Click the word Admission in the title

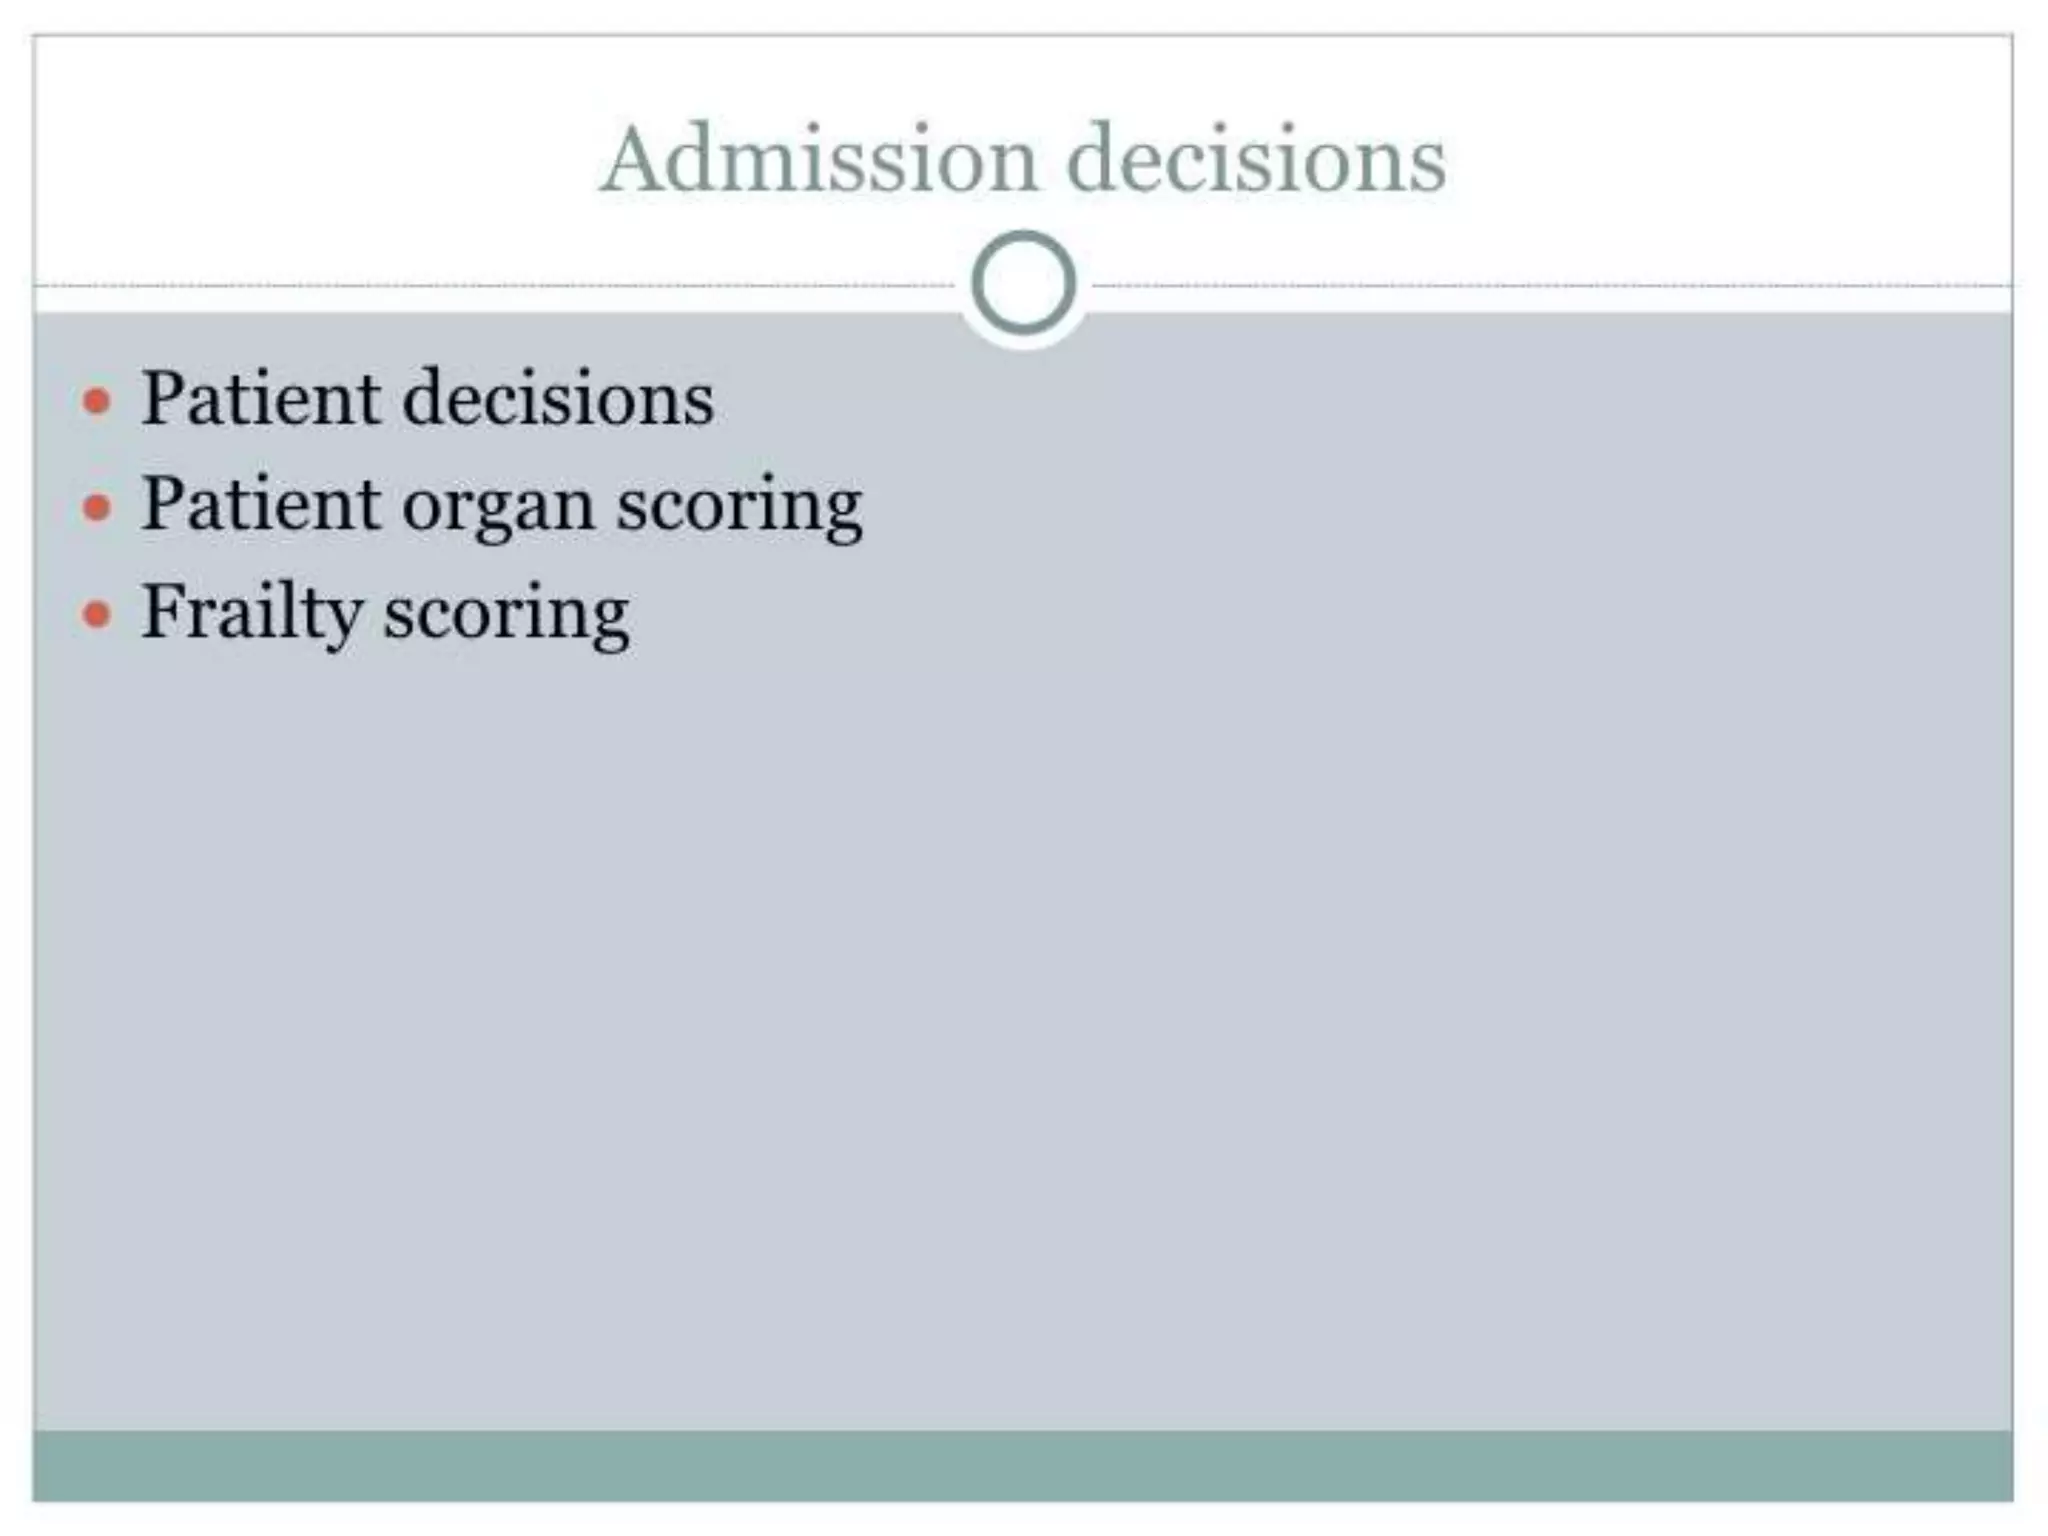(x=819, y=160)
